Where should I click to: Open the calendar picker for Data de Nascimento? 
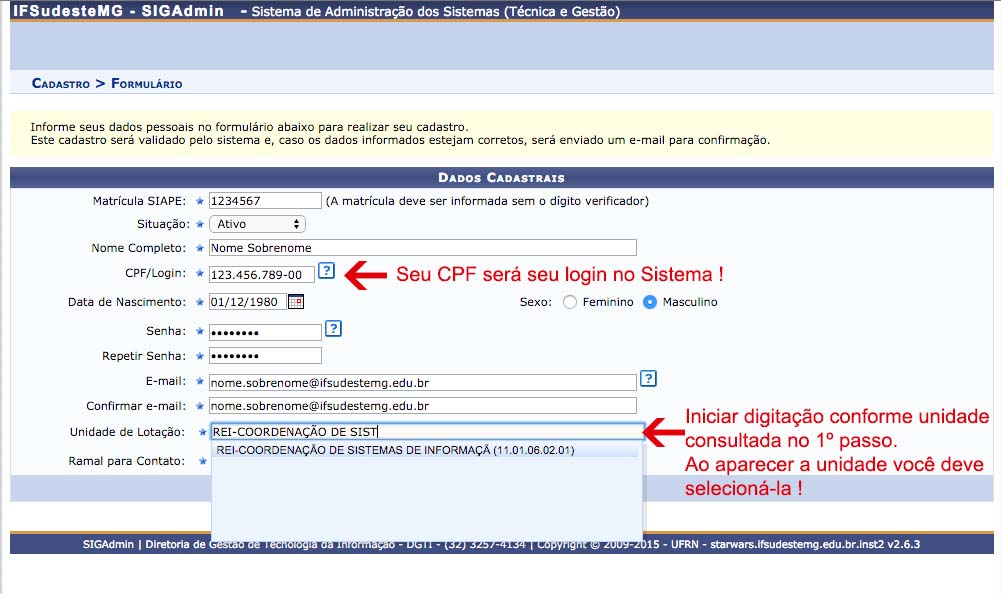(x=296, y=301)
